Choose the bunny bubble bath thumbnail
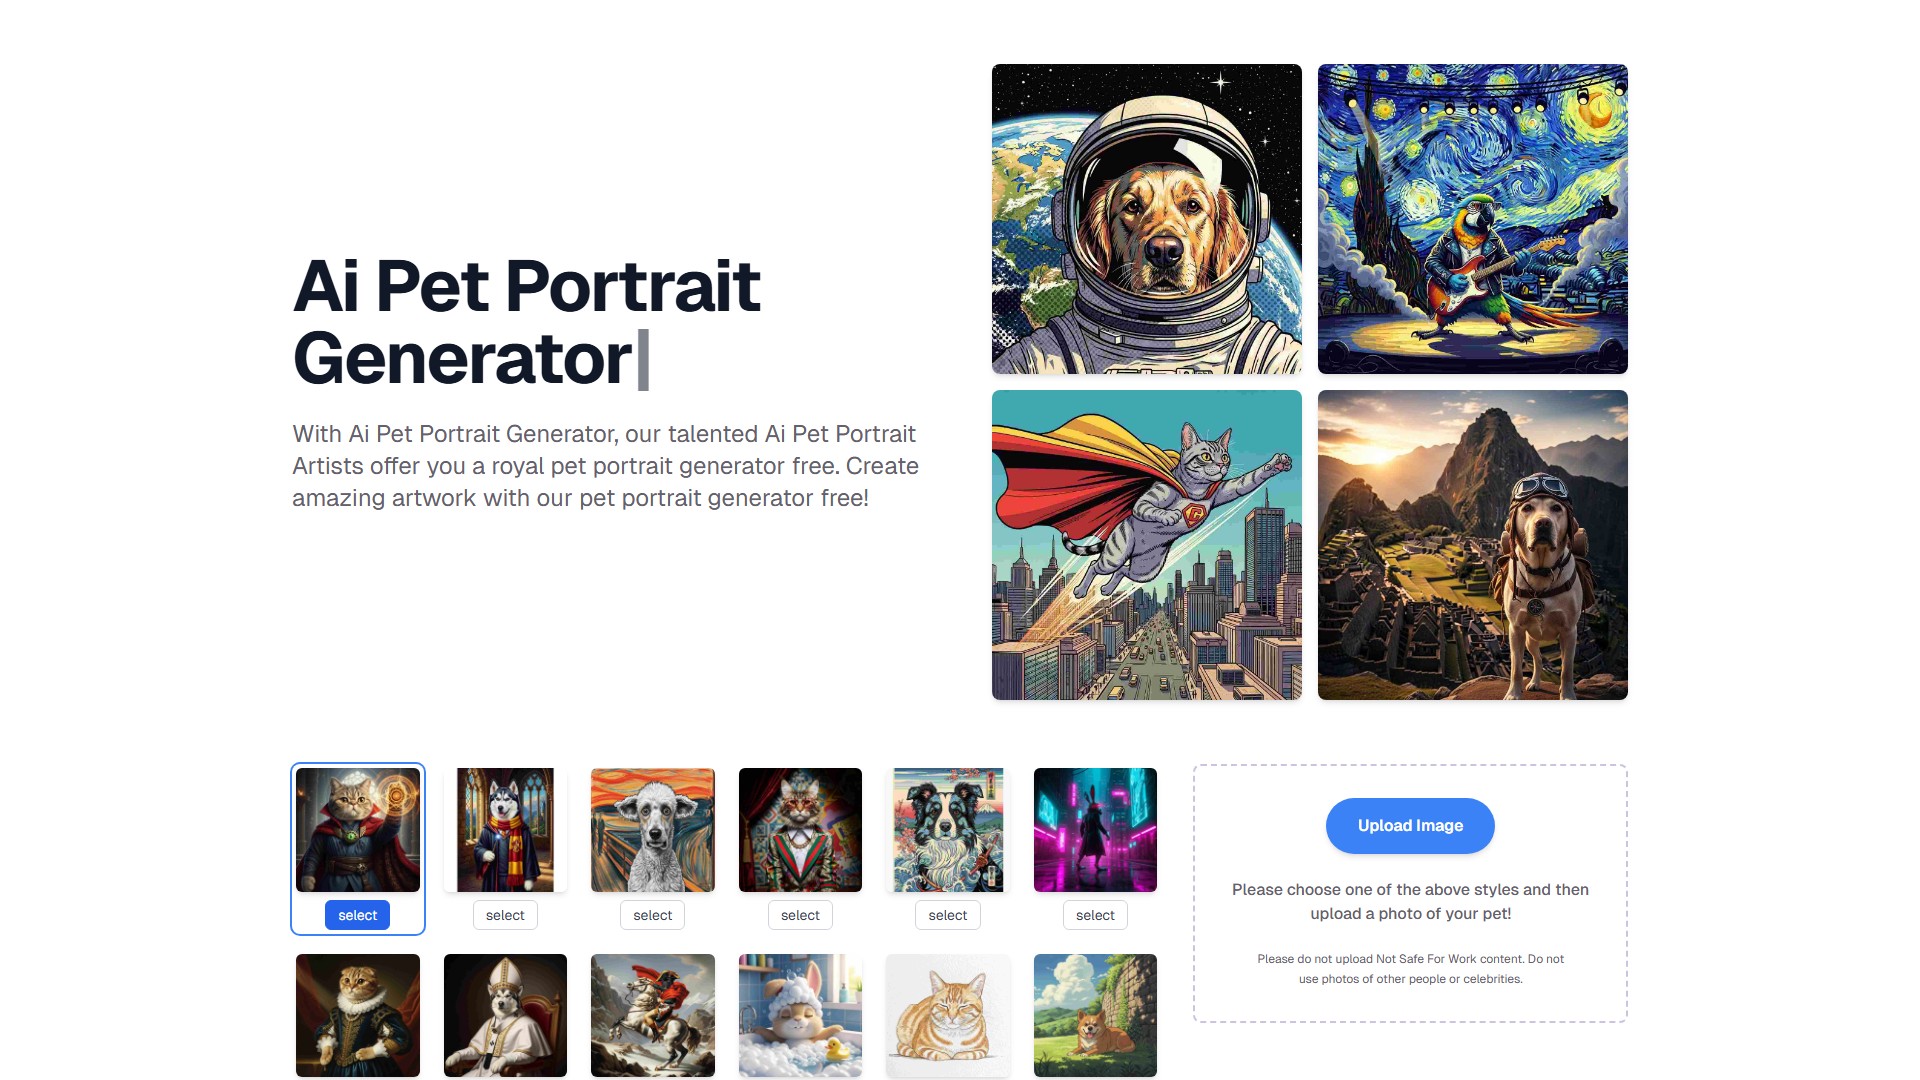The image size is (1920, 1080). click(x=800, y=1015)
